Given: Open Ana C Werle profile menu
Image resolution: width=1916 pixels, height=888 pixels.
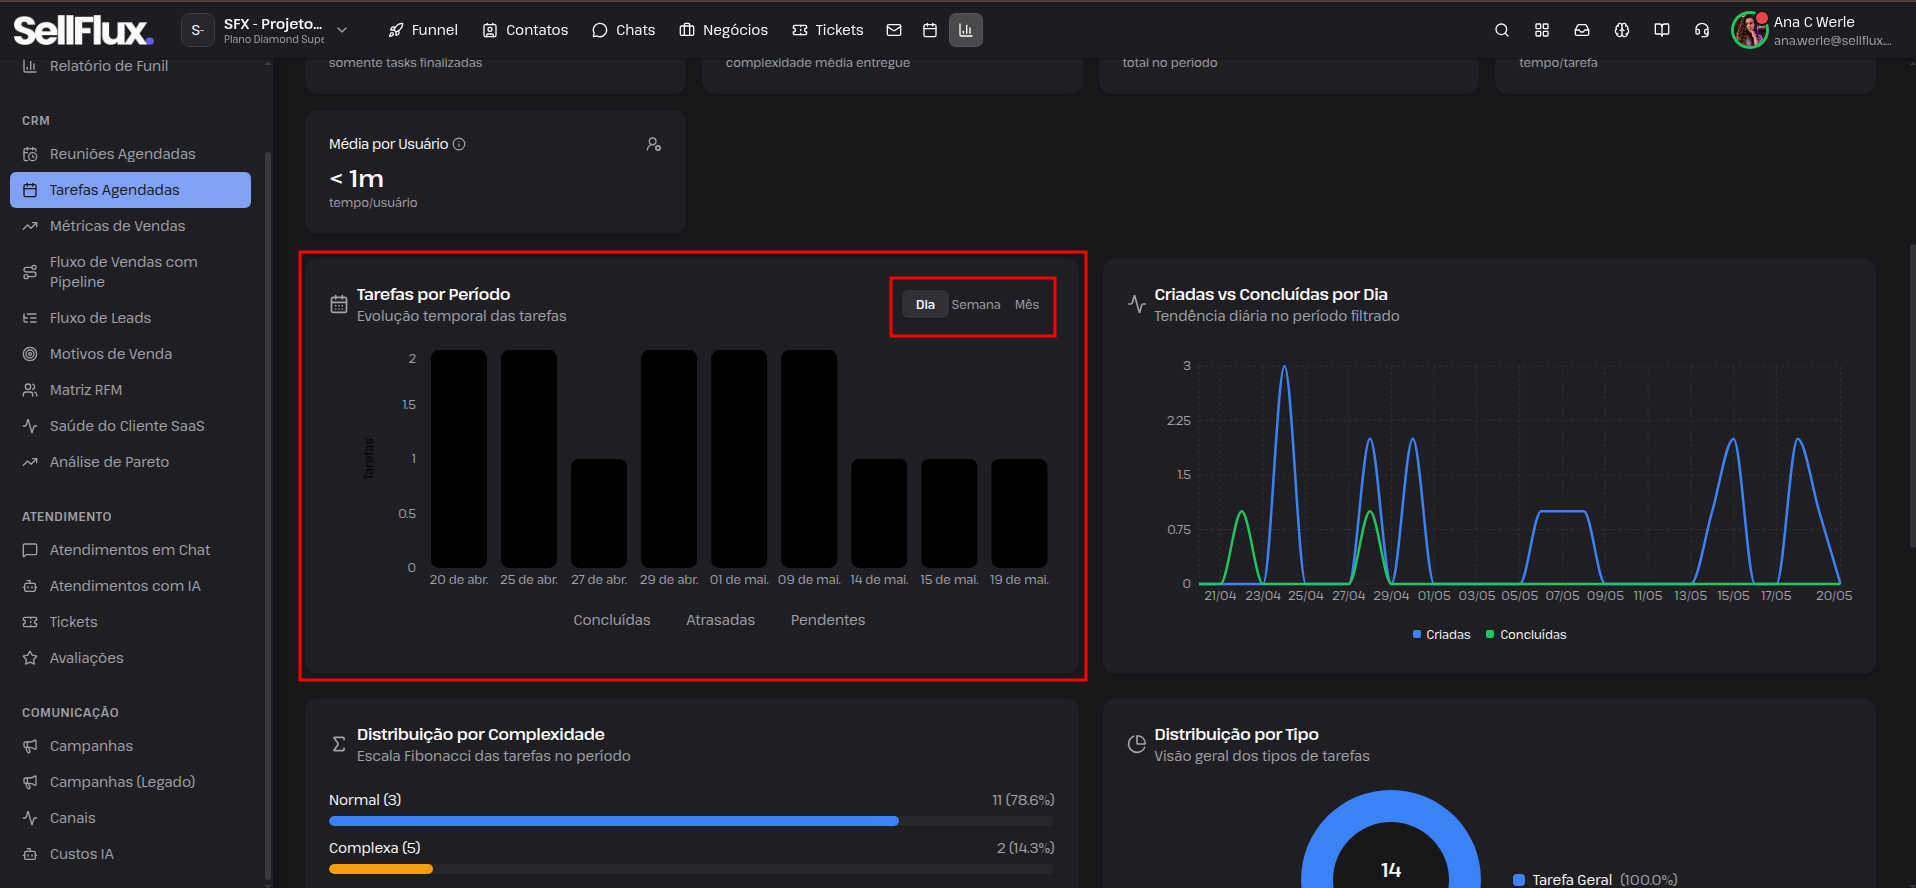Looking at the screenshot, I should pyautogui.click(x=1812, y=30).
